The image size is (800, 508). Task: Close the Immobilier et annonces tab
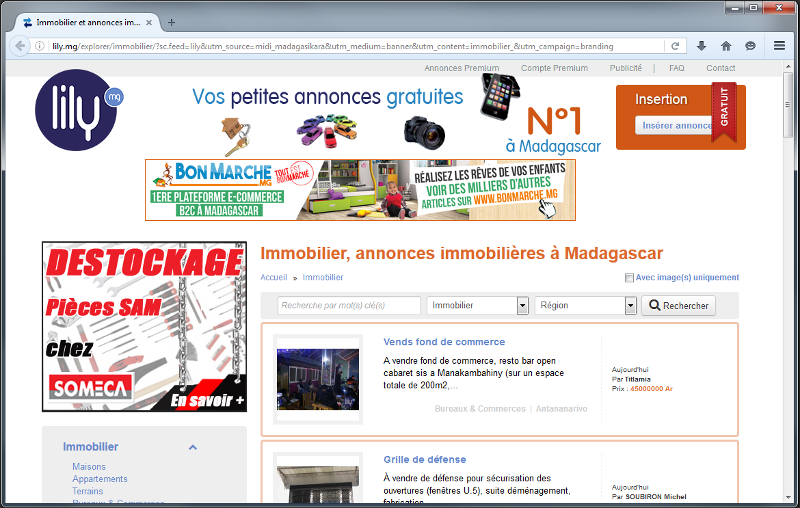pyautogui.click(x=149, y=22)
